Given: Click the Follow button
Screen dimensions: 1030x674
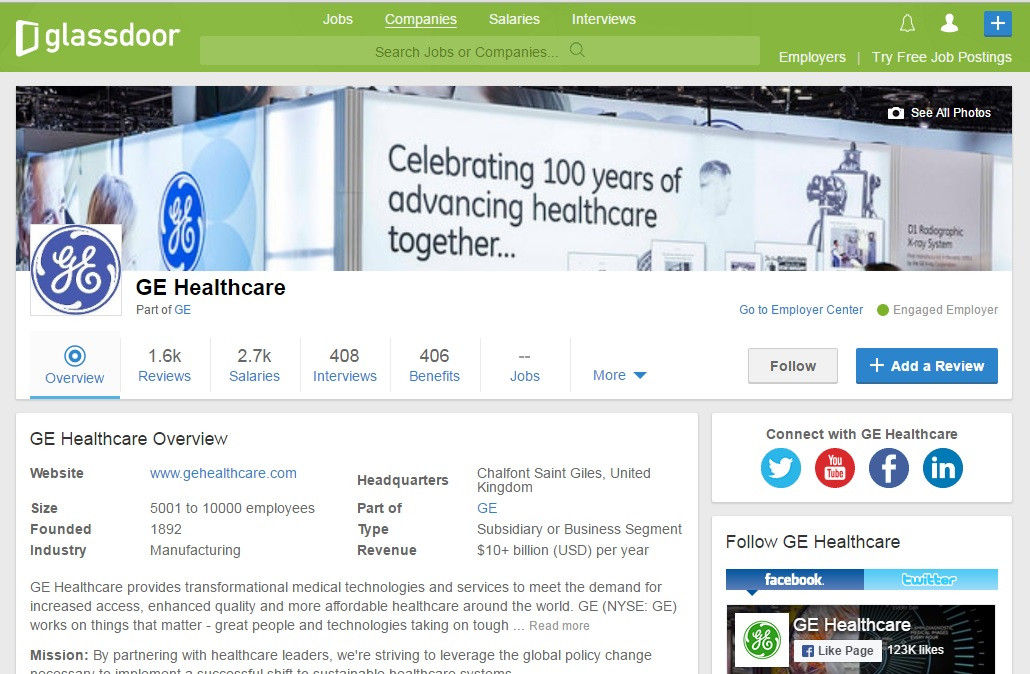Looking at the screenshot, I should 793,366.
